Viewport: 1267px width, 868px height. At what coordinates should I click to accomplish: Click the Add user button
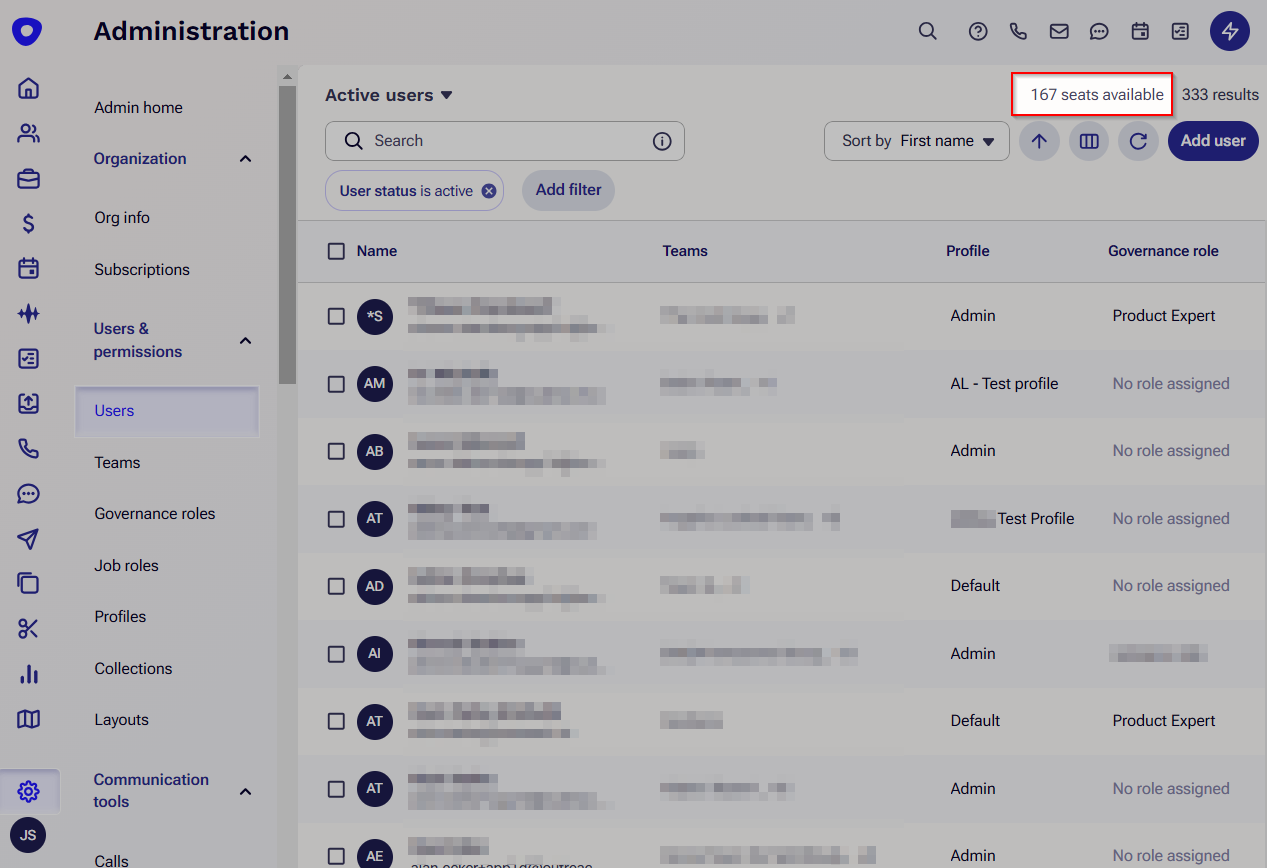(1213, 141)
